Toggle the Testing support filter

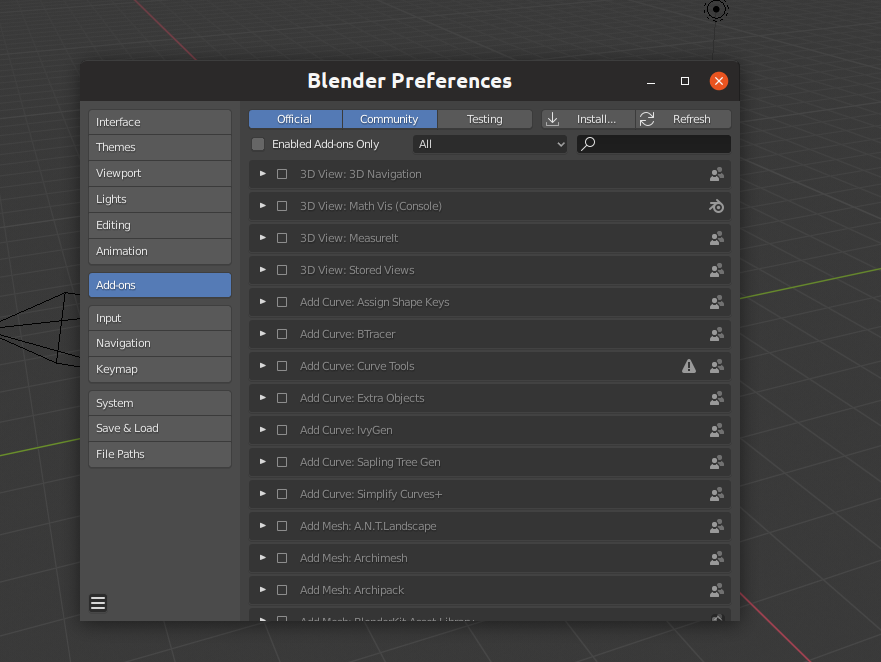tap(484, 119)
